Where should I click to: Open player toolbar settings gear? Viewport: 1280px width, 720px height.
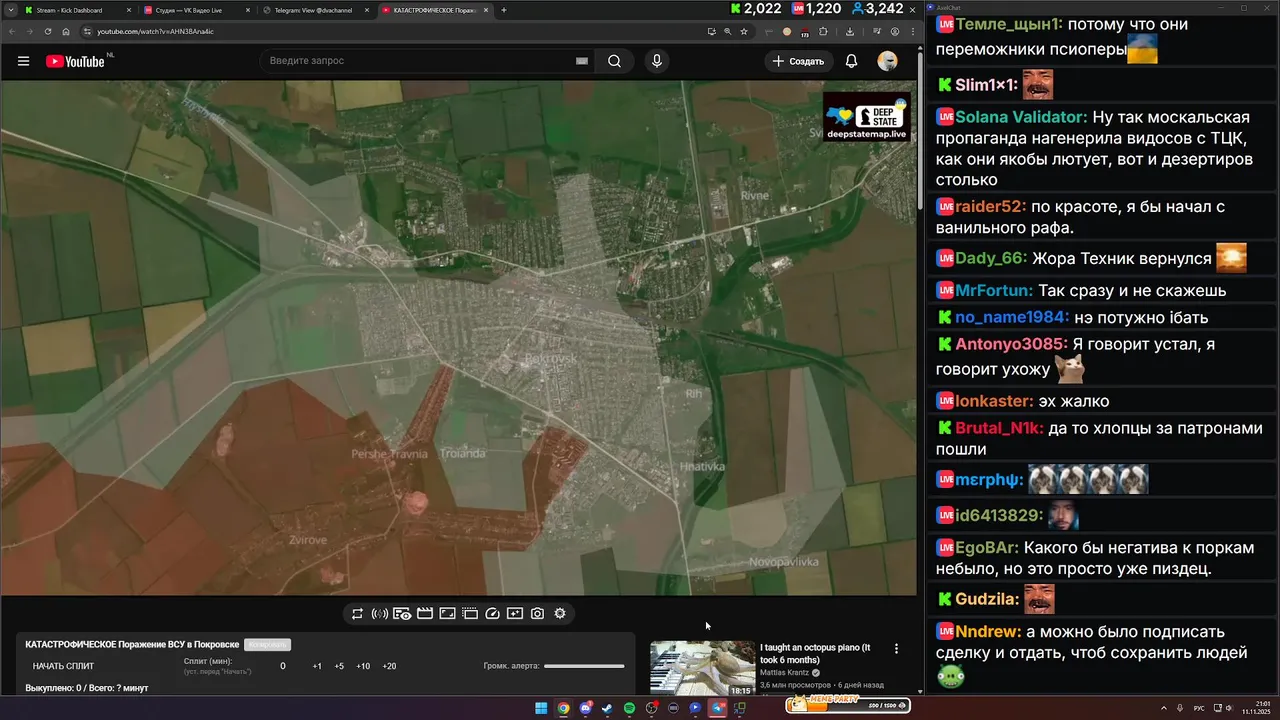pyautogui.click(x=560, y=613)
